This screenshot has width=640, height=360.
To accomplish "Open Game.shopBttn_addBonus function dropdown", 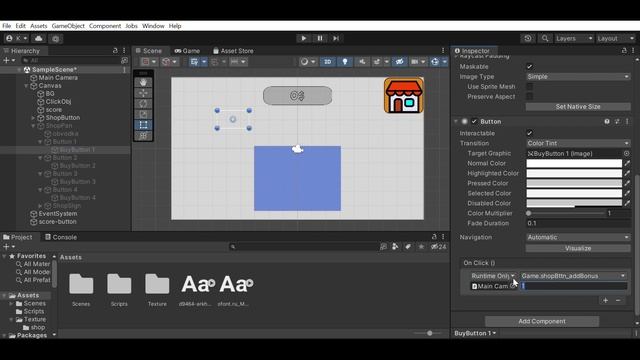I will 573,276.
